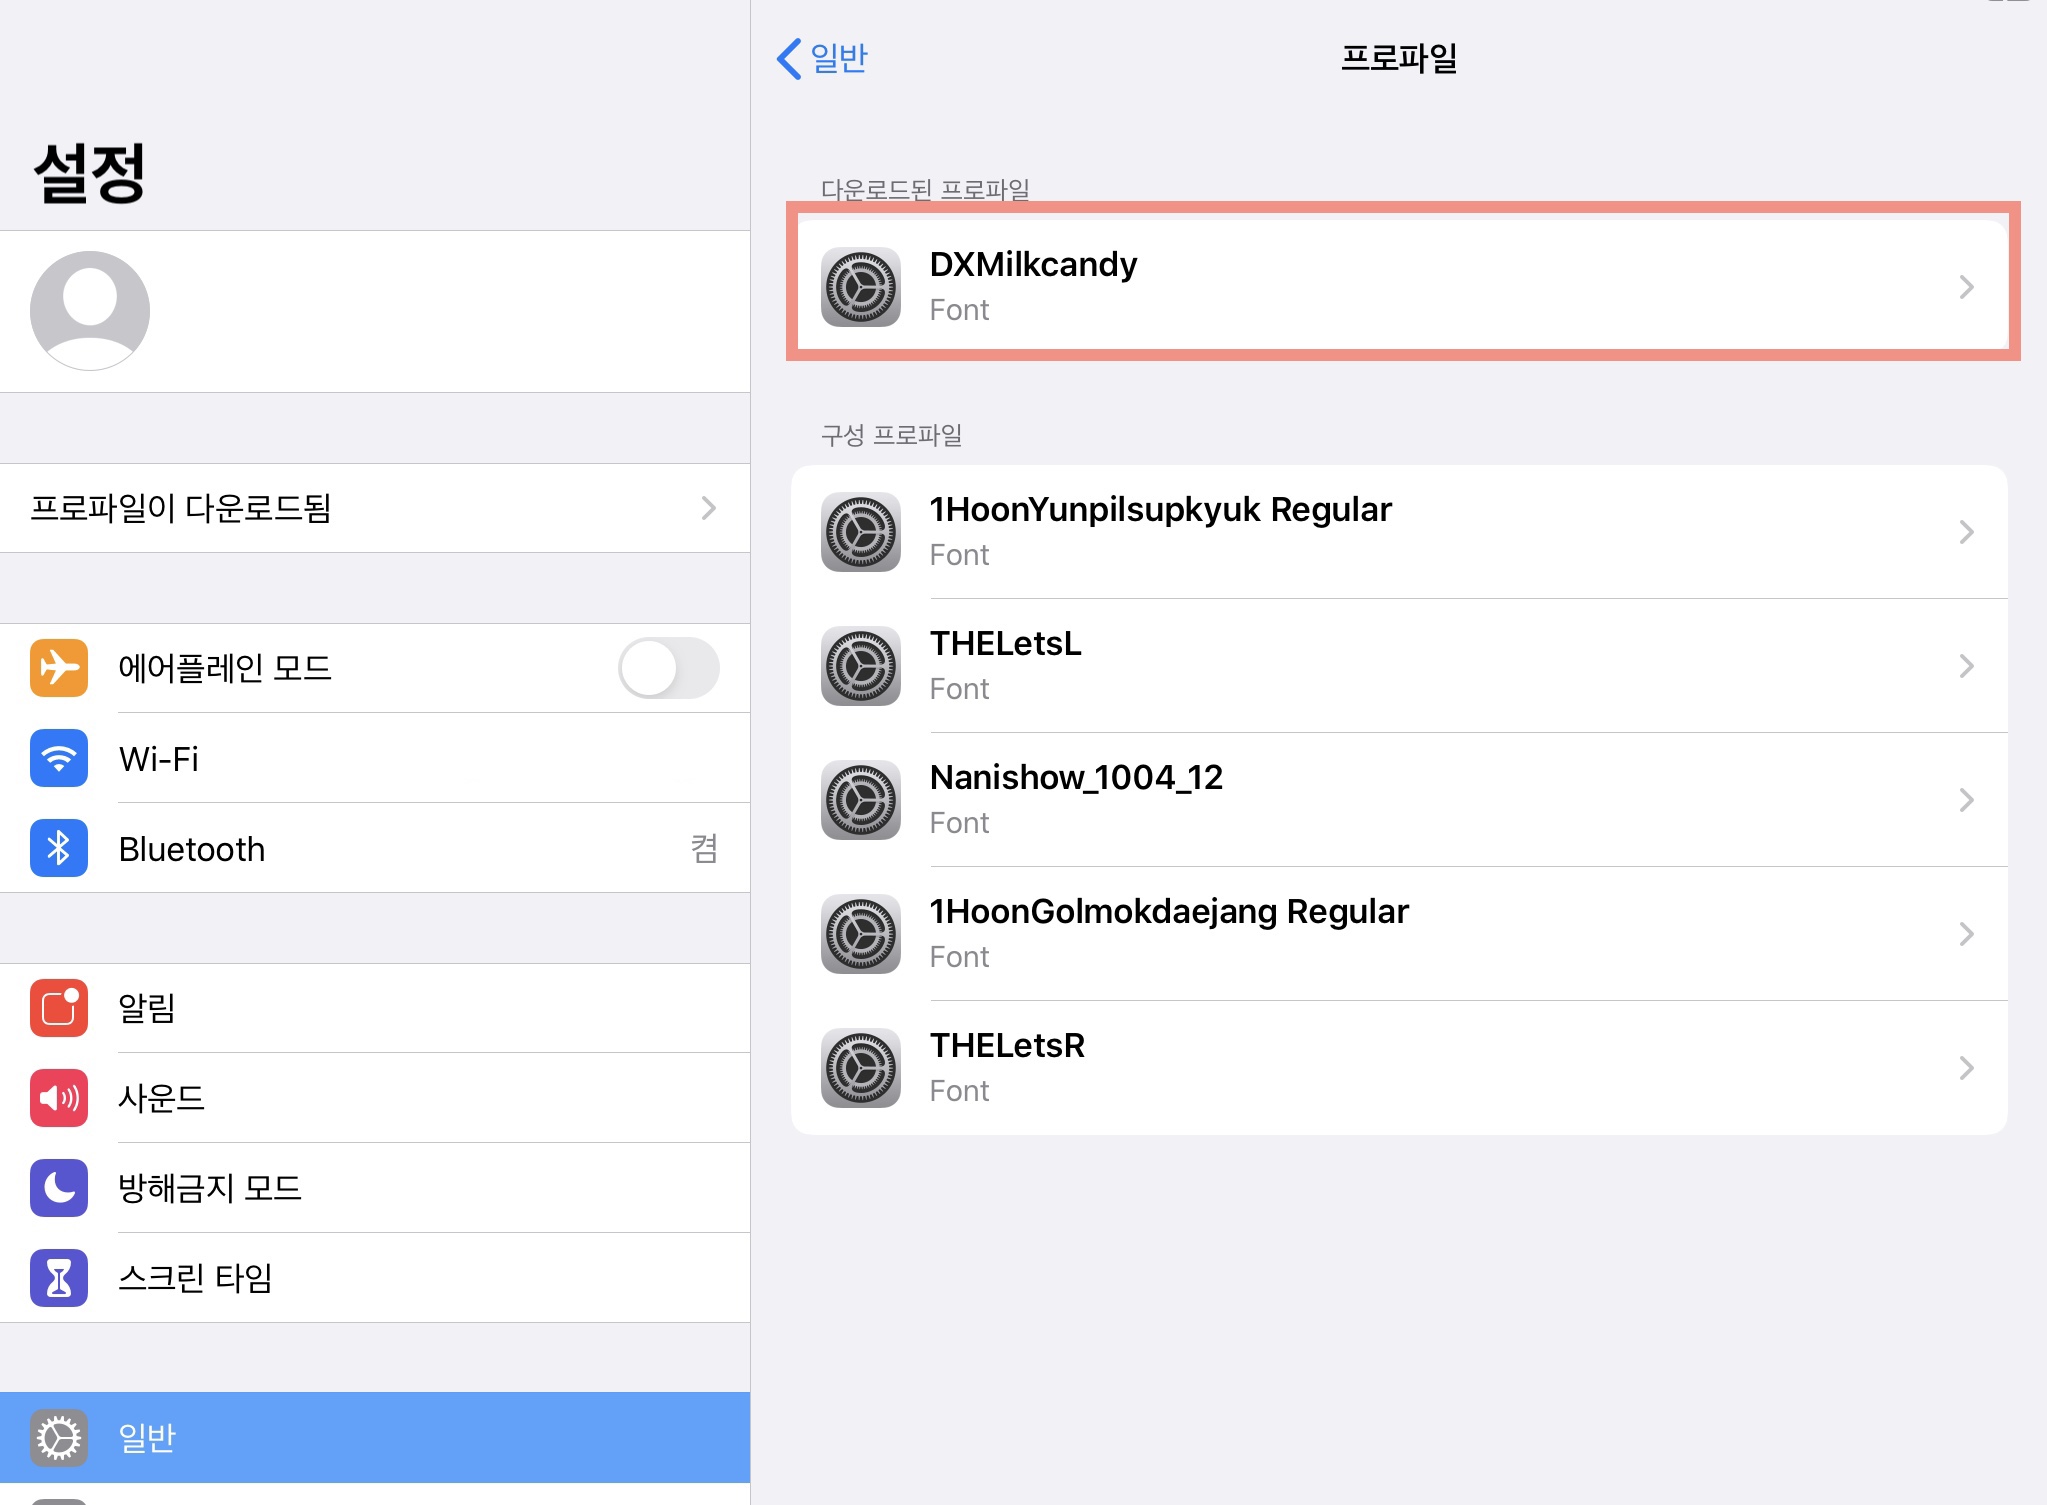Screen dimensions: 2047x1505
Task: Tap the red 알림 notifications icon
Action: click(59, 1008)
